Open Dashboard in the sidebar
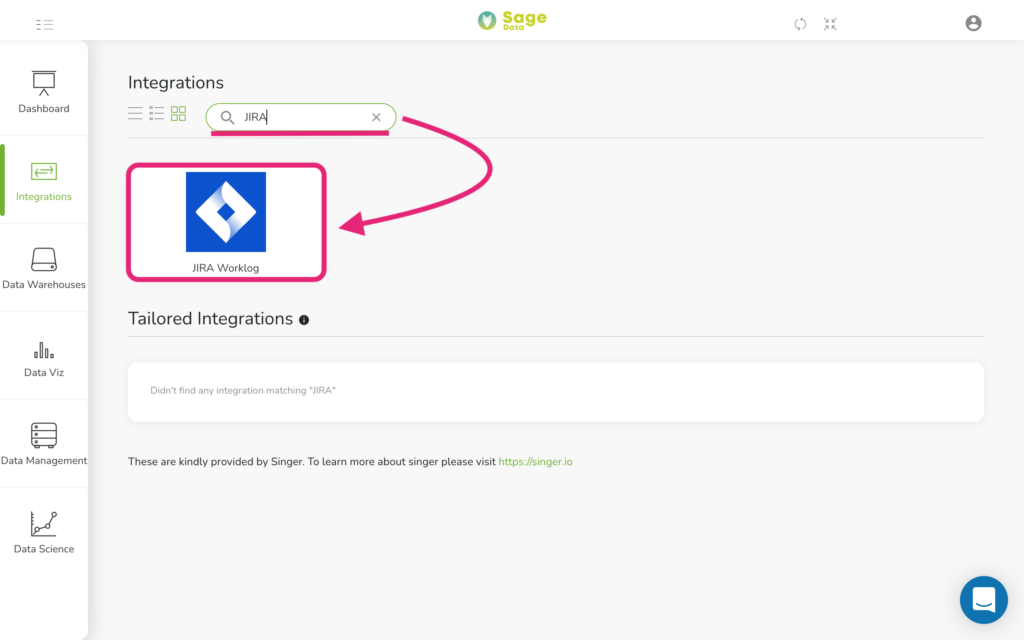 pos(44,92)
